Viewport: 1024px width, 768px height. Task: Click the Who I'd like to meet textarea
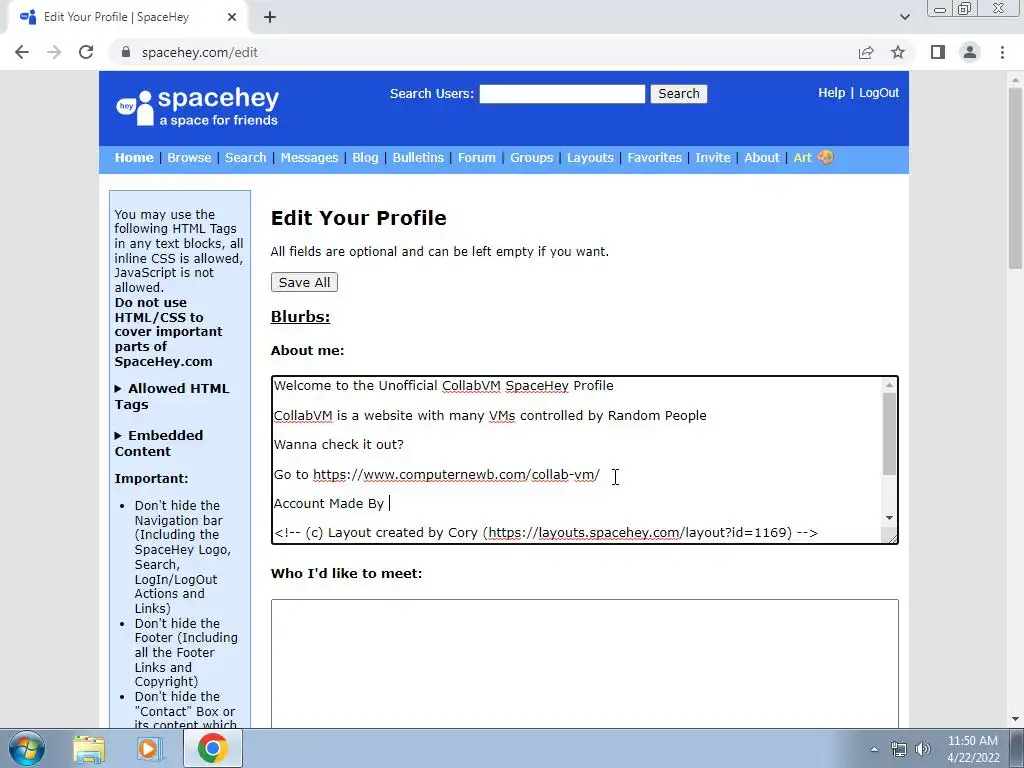(584, 664)
